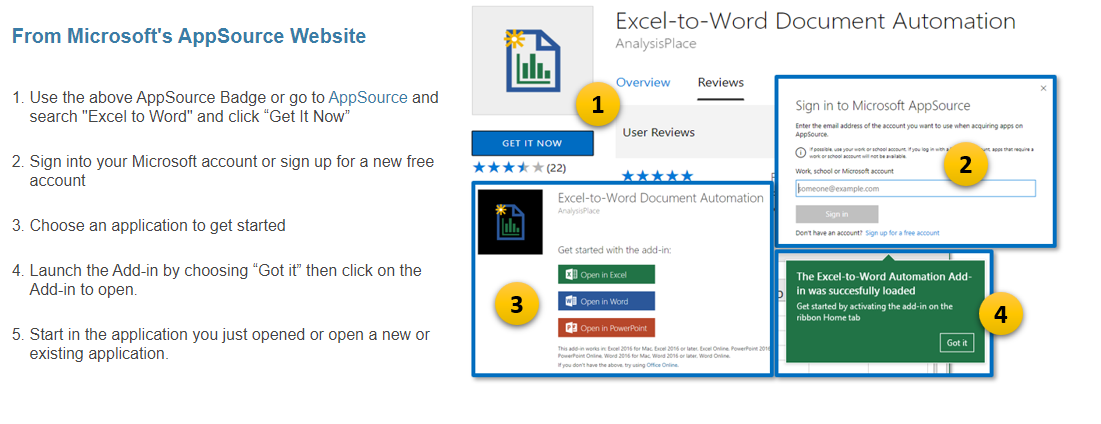This screenshot has height=424, width=1101.
Task: Click the Get started with the add-in text
Action: click(x=614, y=249)
